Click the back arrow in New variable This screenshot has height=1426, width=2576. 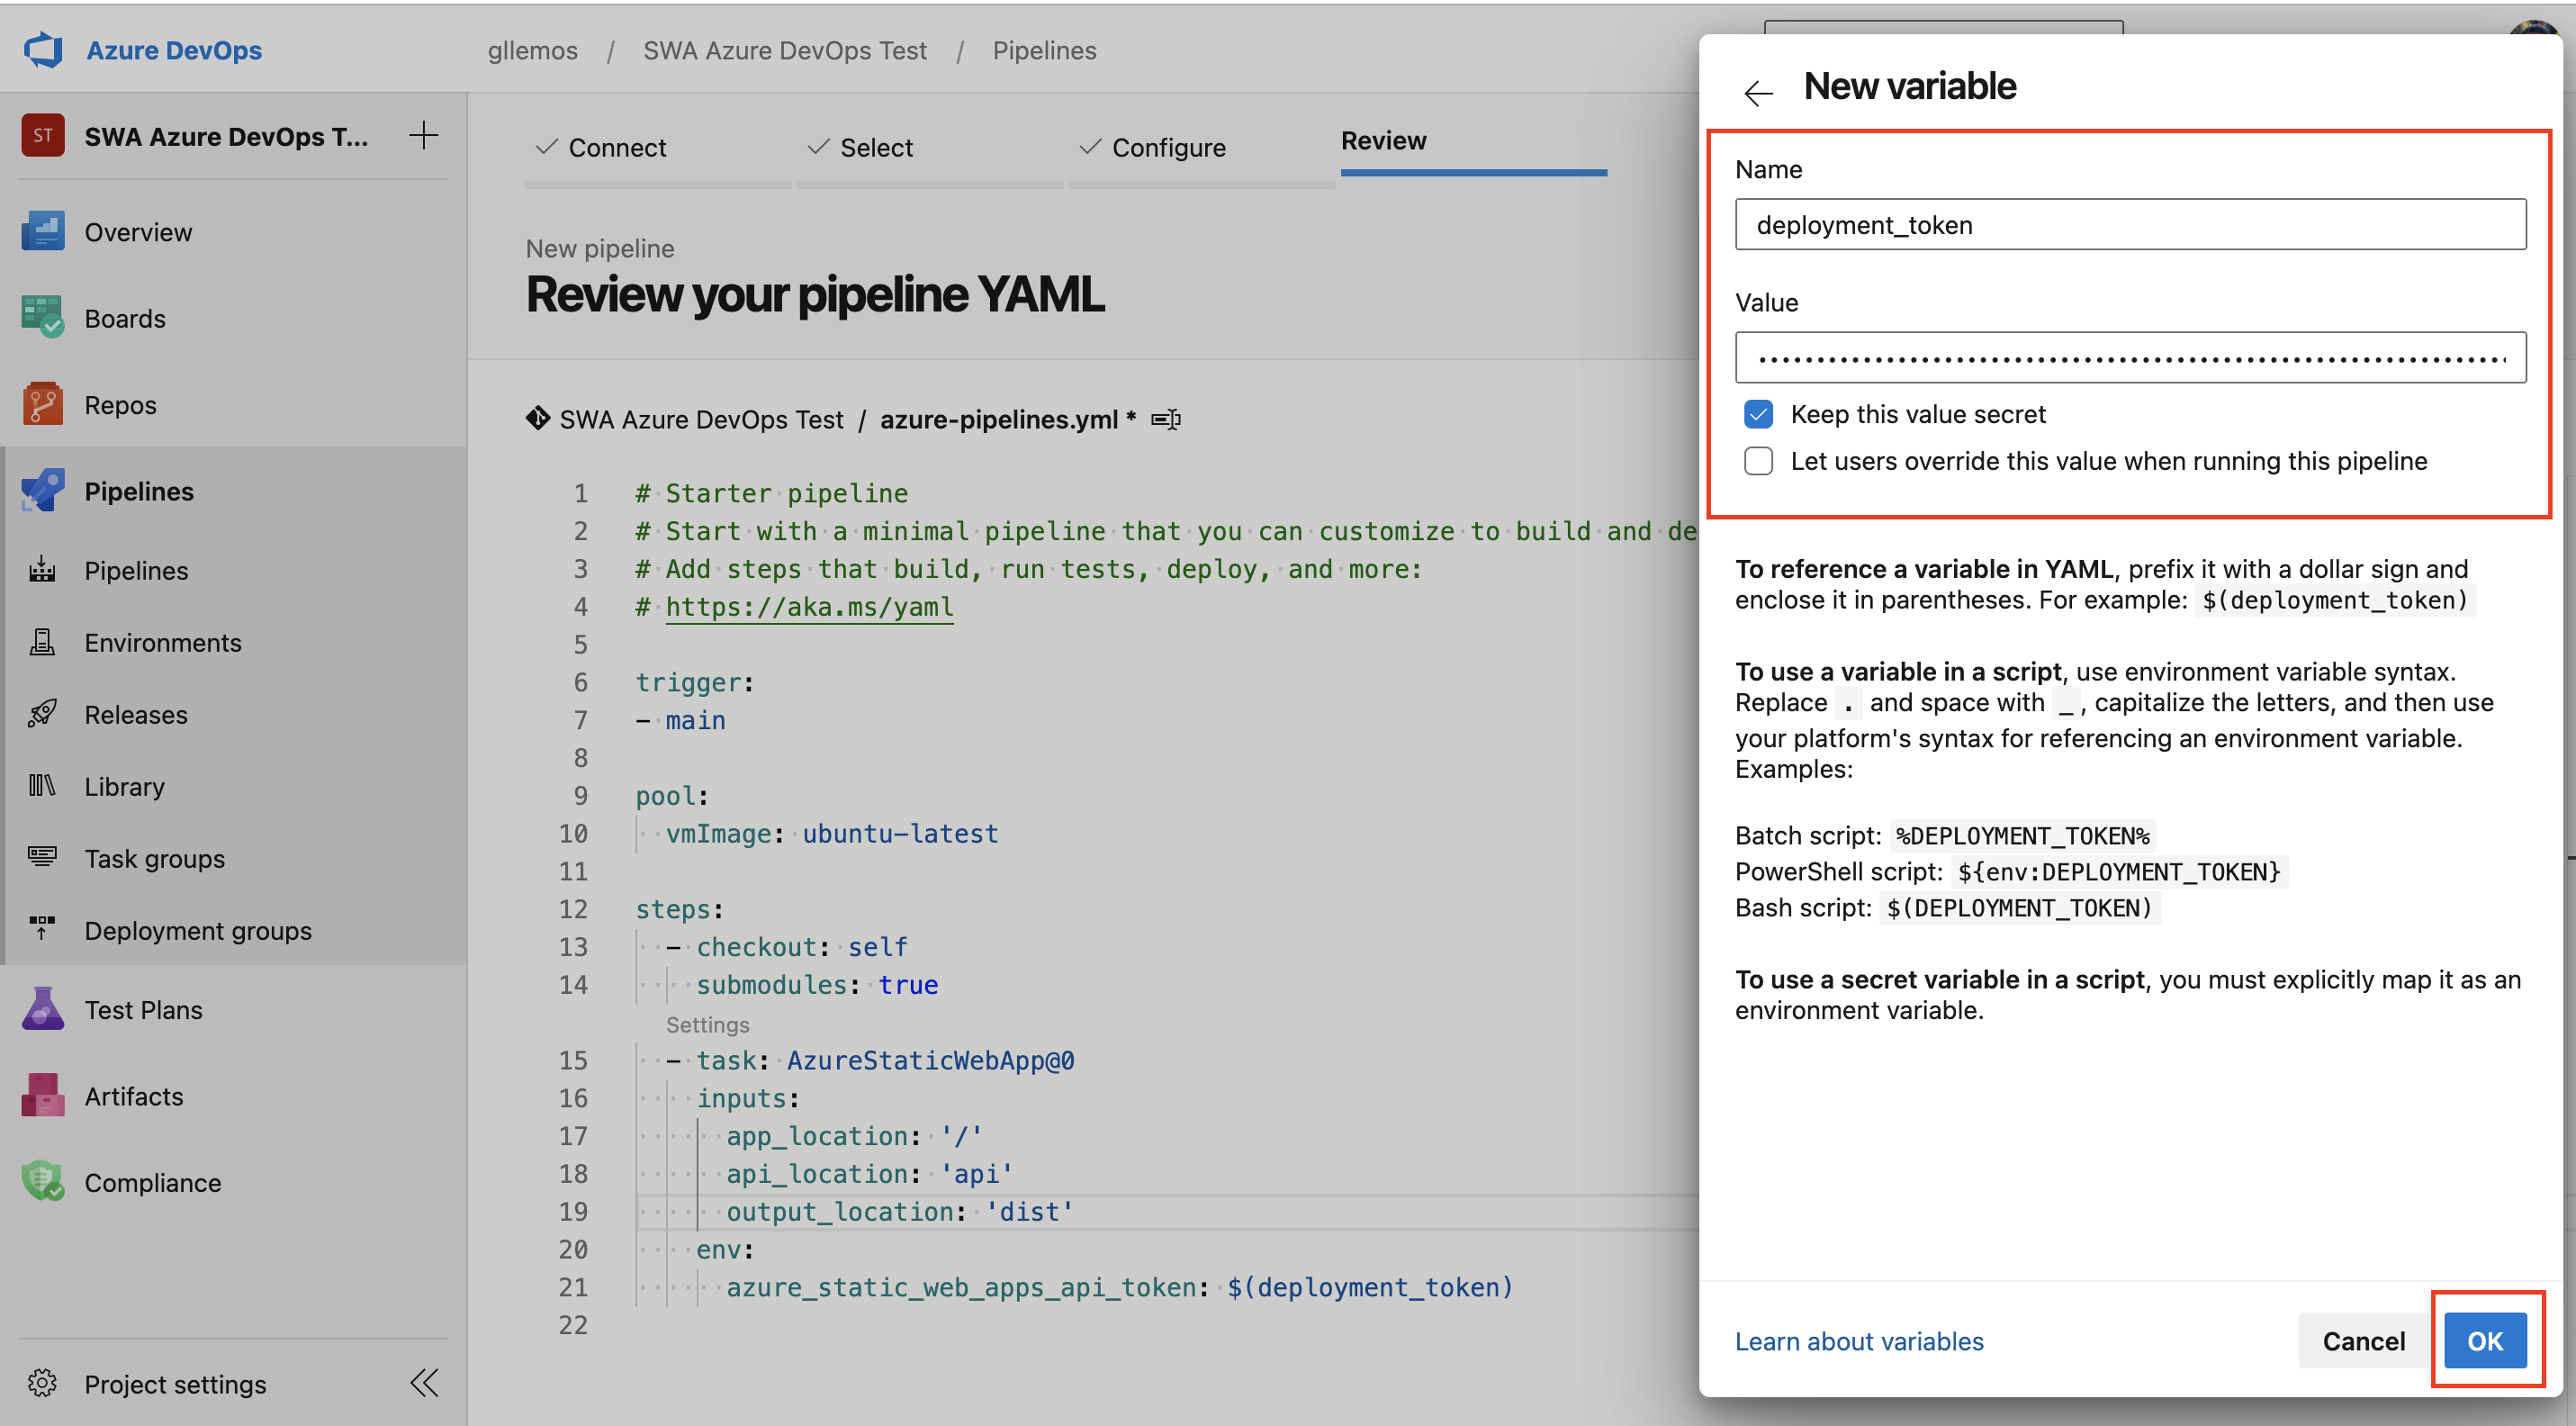[x=1757, y=92]
